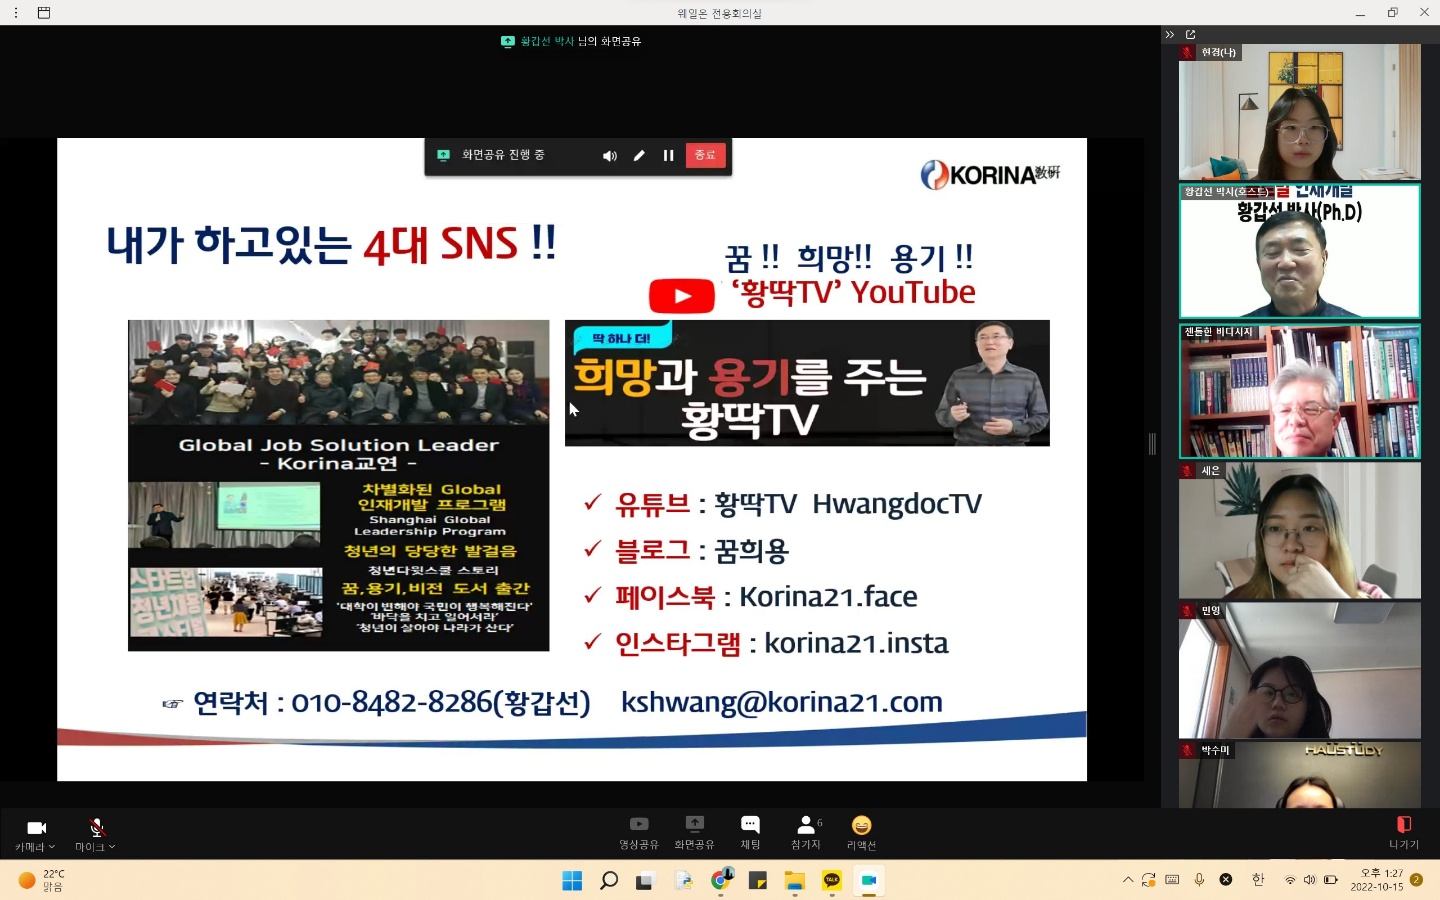Open 영상공유 video sharing
This screenshot has width=1440, height=900.
(x=639, y=831)
